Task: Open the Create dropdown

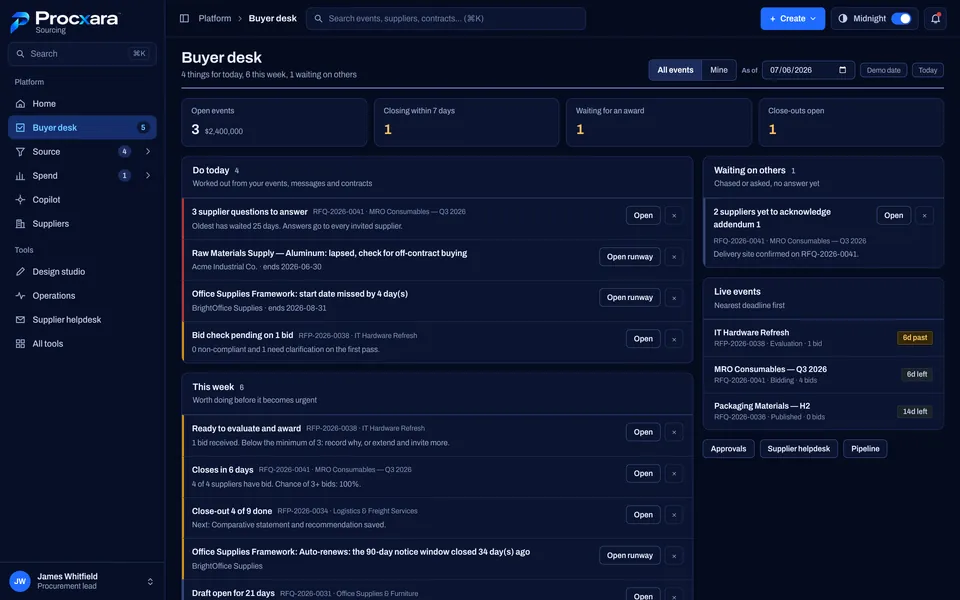Action: (792, 18)
